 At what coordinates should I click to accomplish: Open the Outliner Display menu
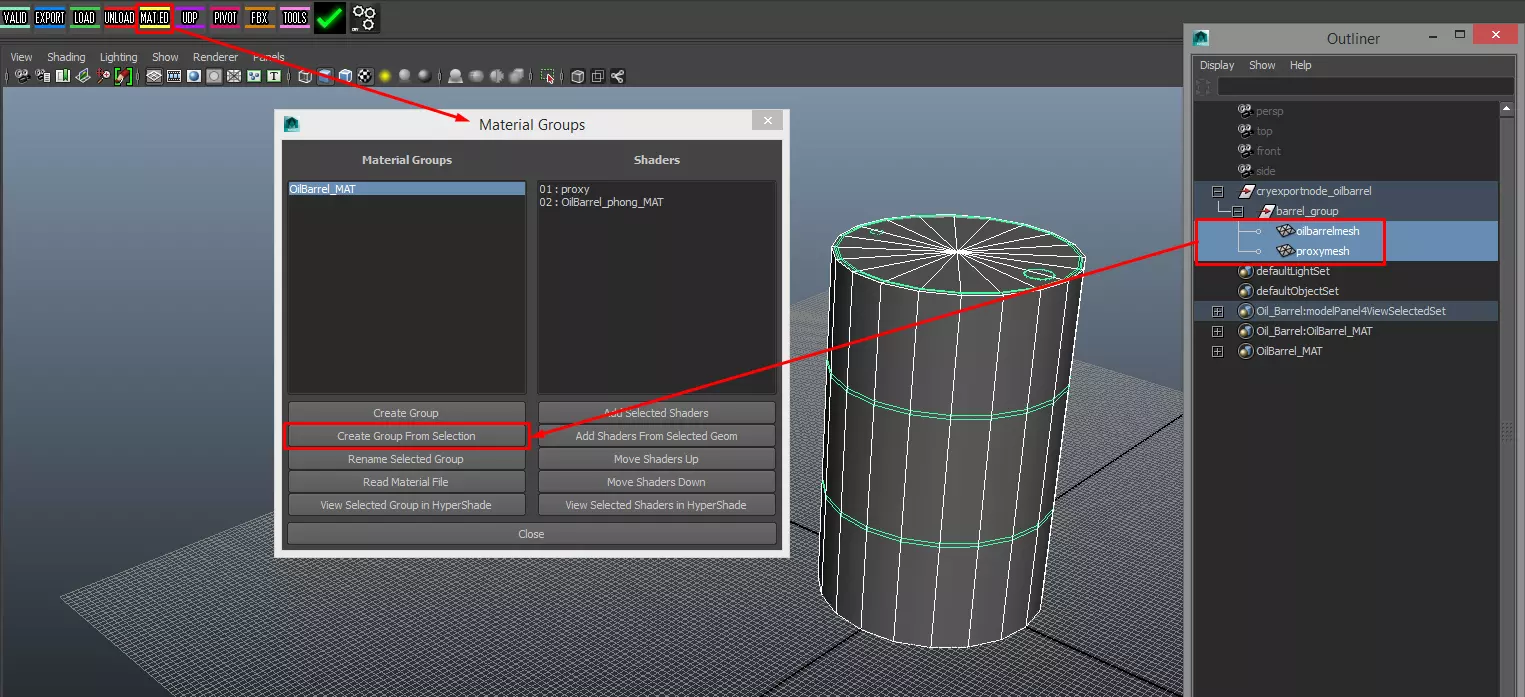[x=1217, y=65]
